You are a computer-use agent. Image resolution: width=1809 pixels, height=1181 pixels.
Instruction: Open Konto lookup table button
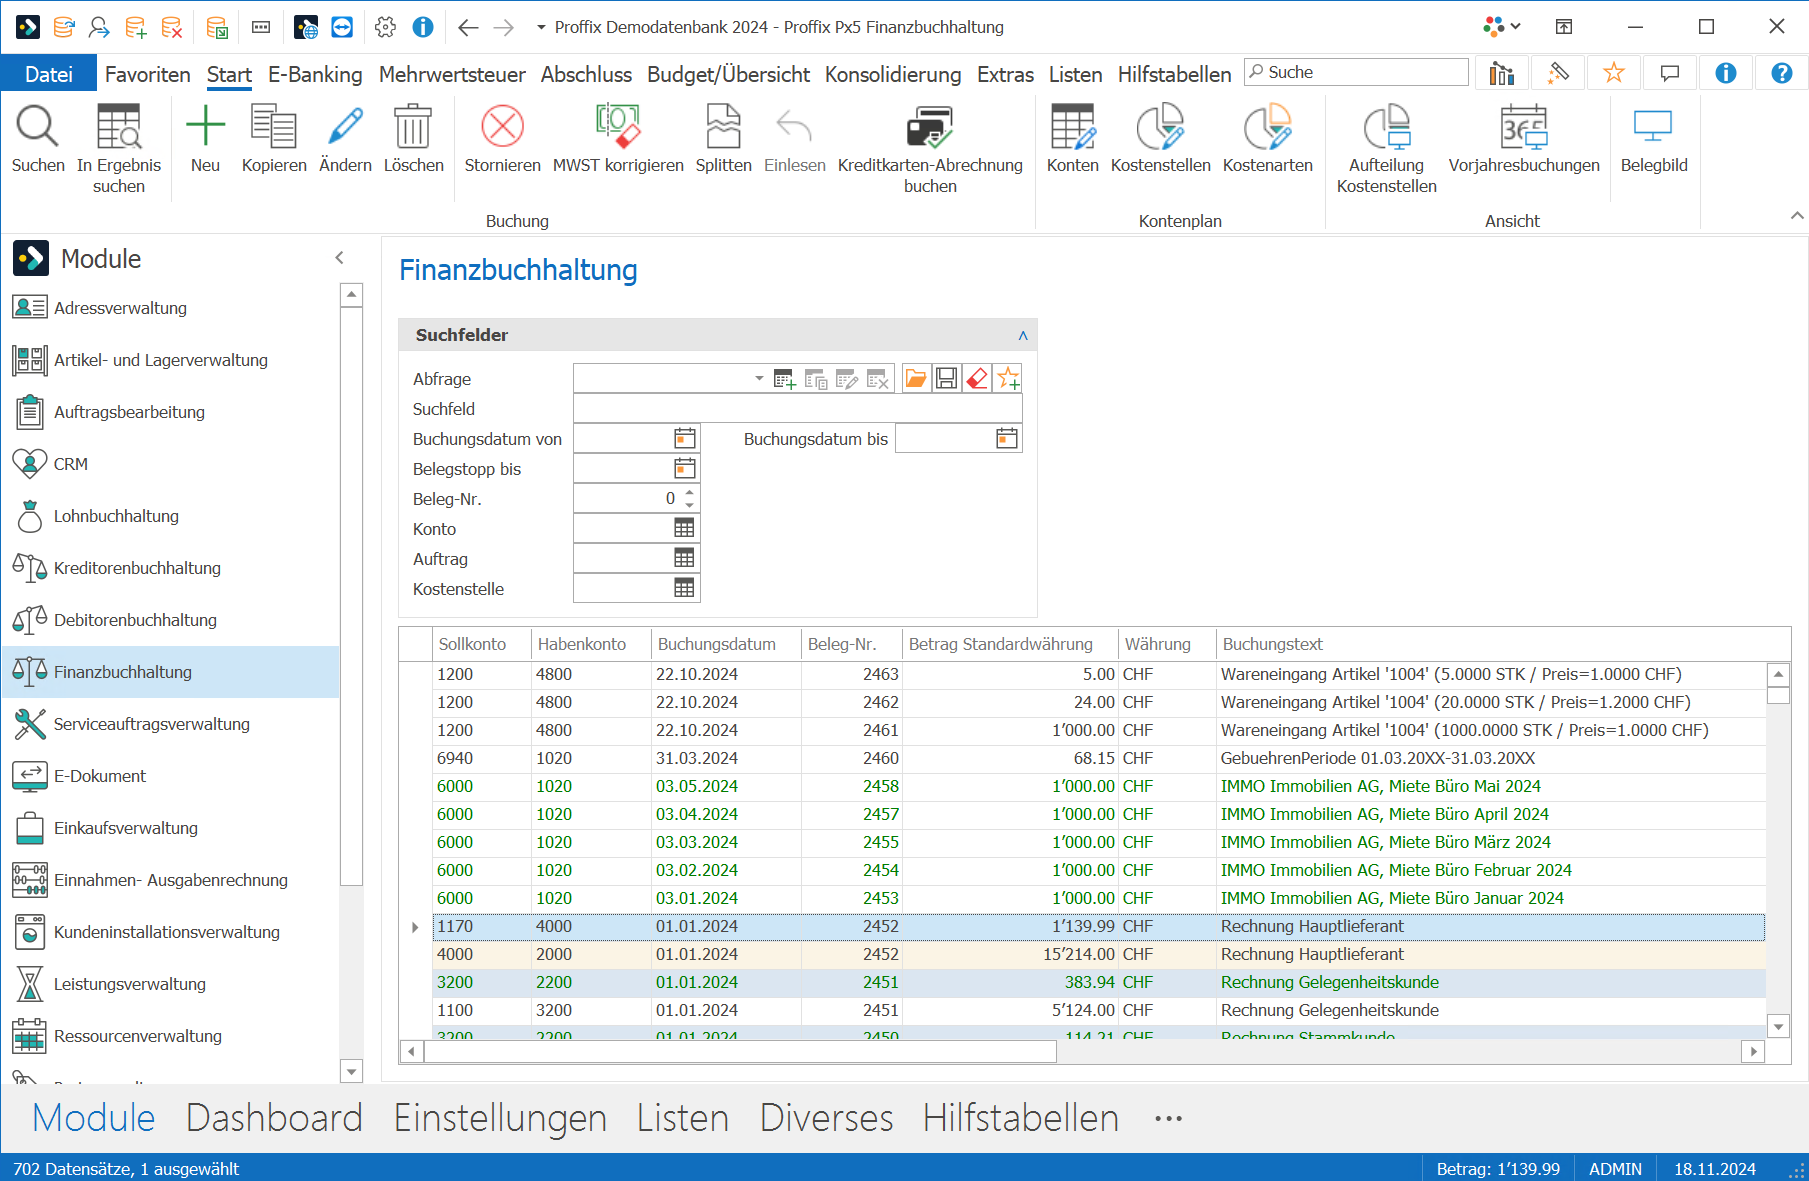click(x=684, y=528)
